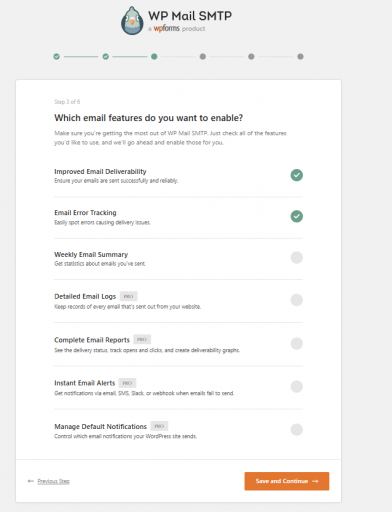Click the fourth step dot in progress bar
Viewport: 392px width, 512px height.
coord(203,57)
